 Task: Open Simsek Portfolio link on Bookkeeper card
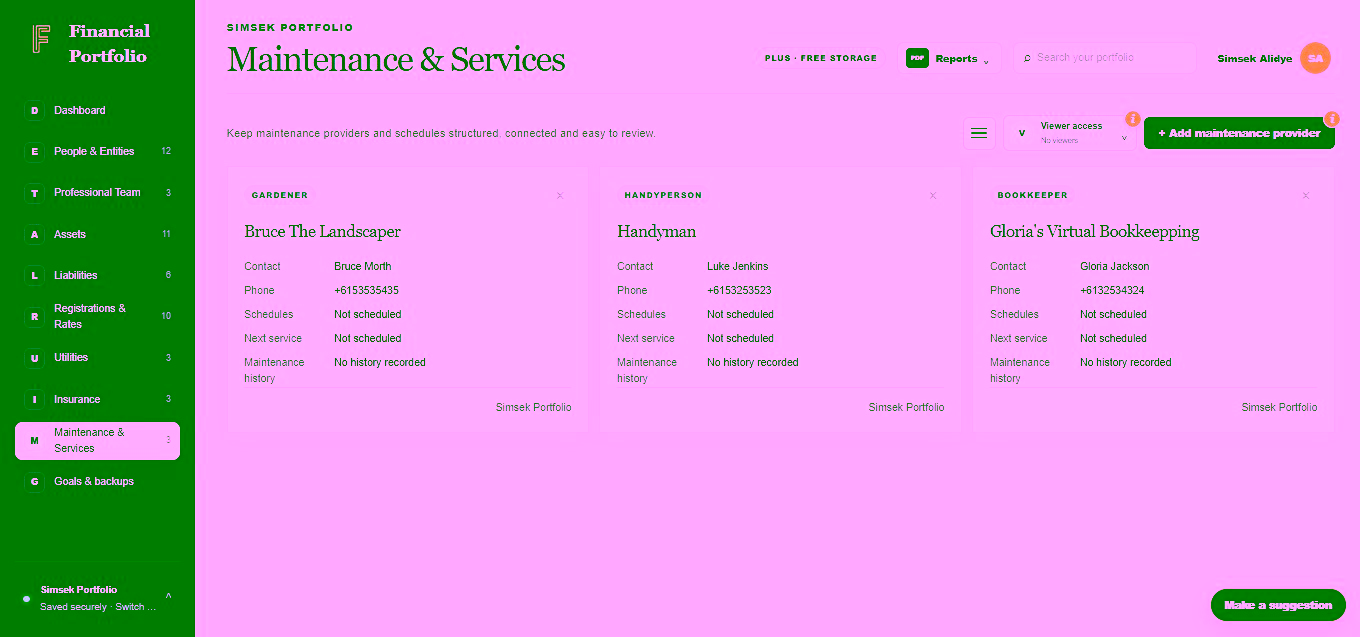pyautogui.click(x=1279, y=408)
